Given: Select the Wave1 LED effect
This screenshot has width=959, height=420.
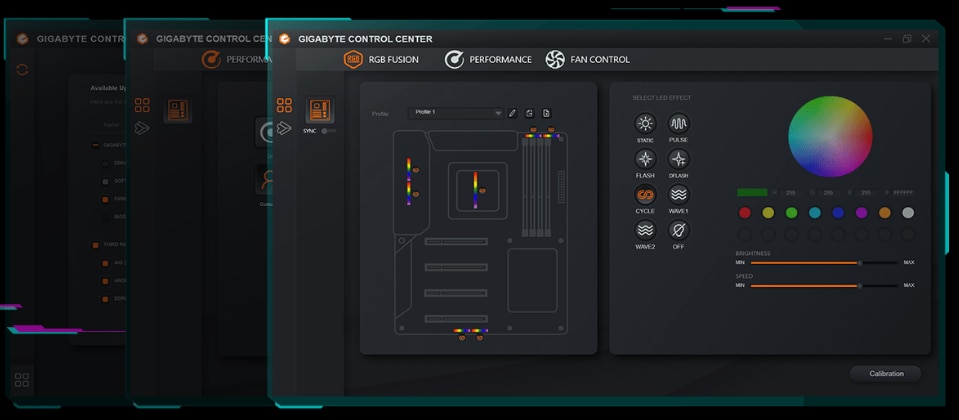Looking at the screenshot, I should pos(679,195).
